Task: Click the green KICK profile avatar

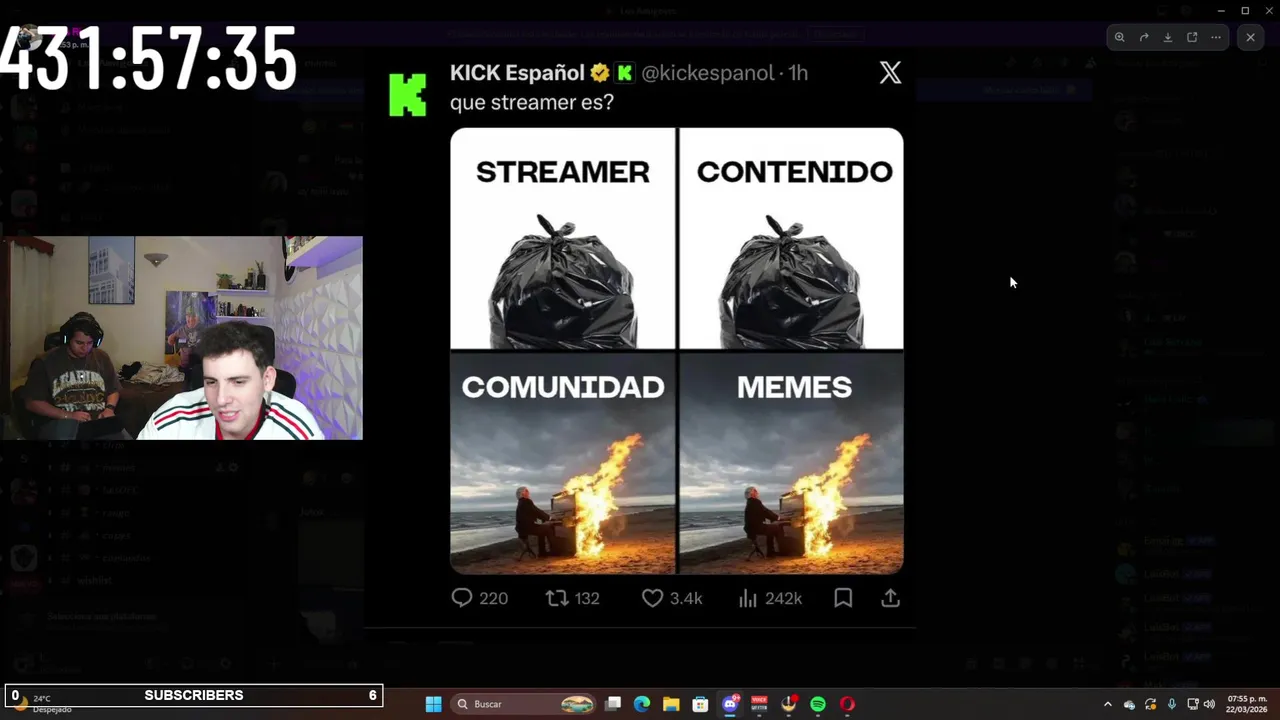Action: (x=408, y=94)
